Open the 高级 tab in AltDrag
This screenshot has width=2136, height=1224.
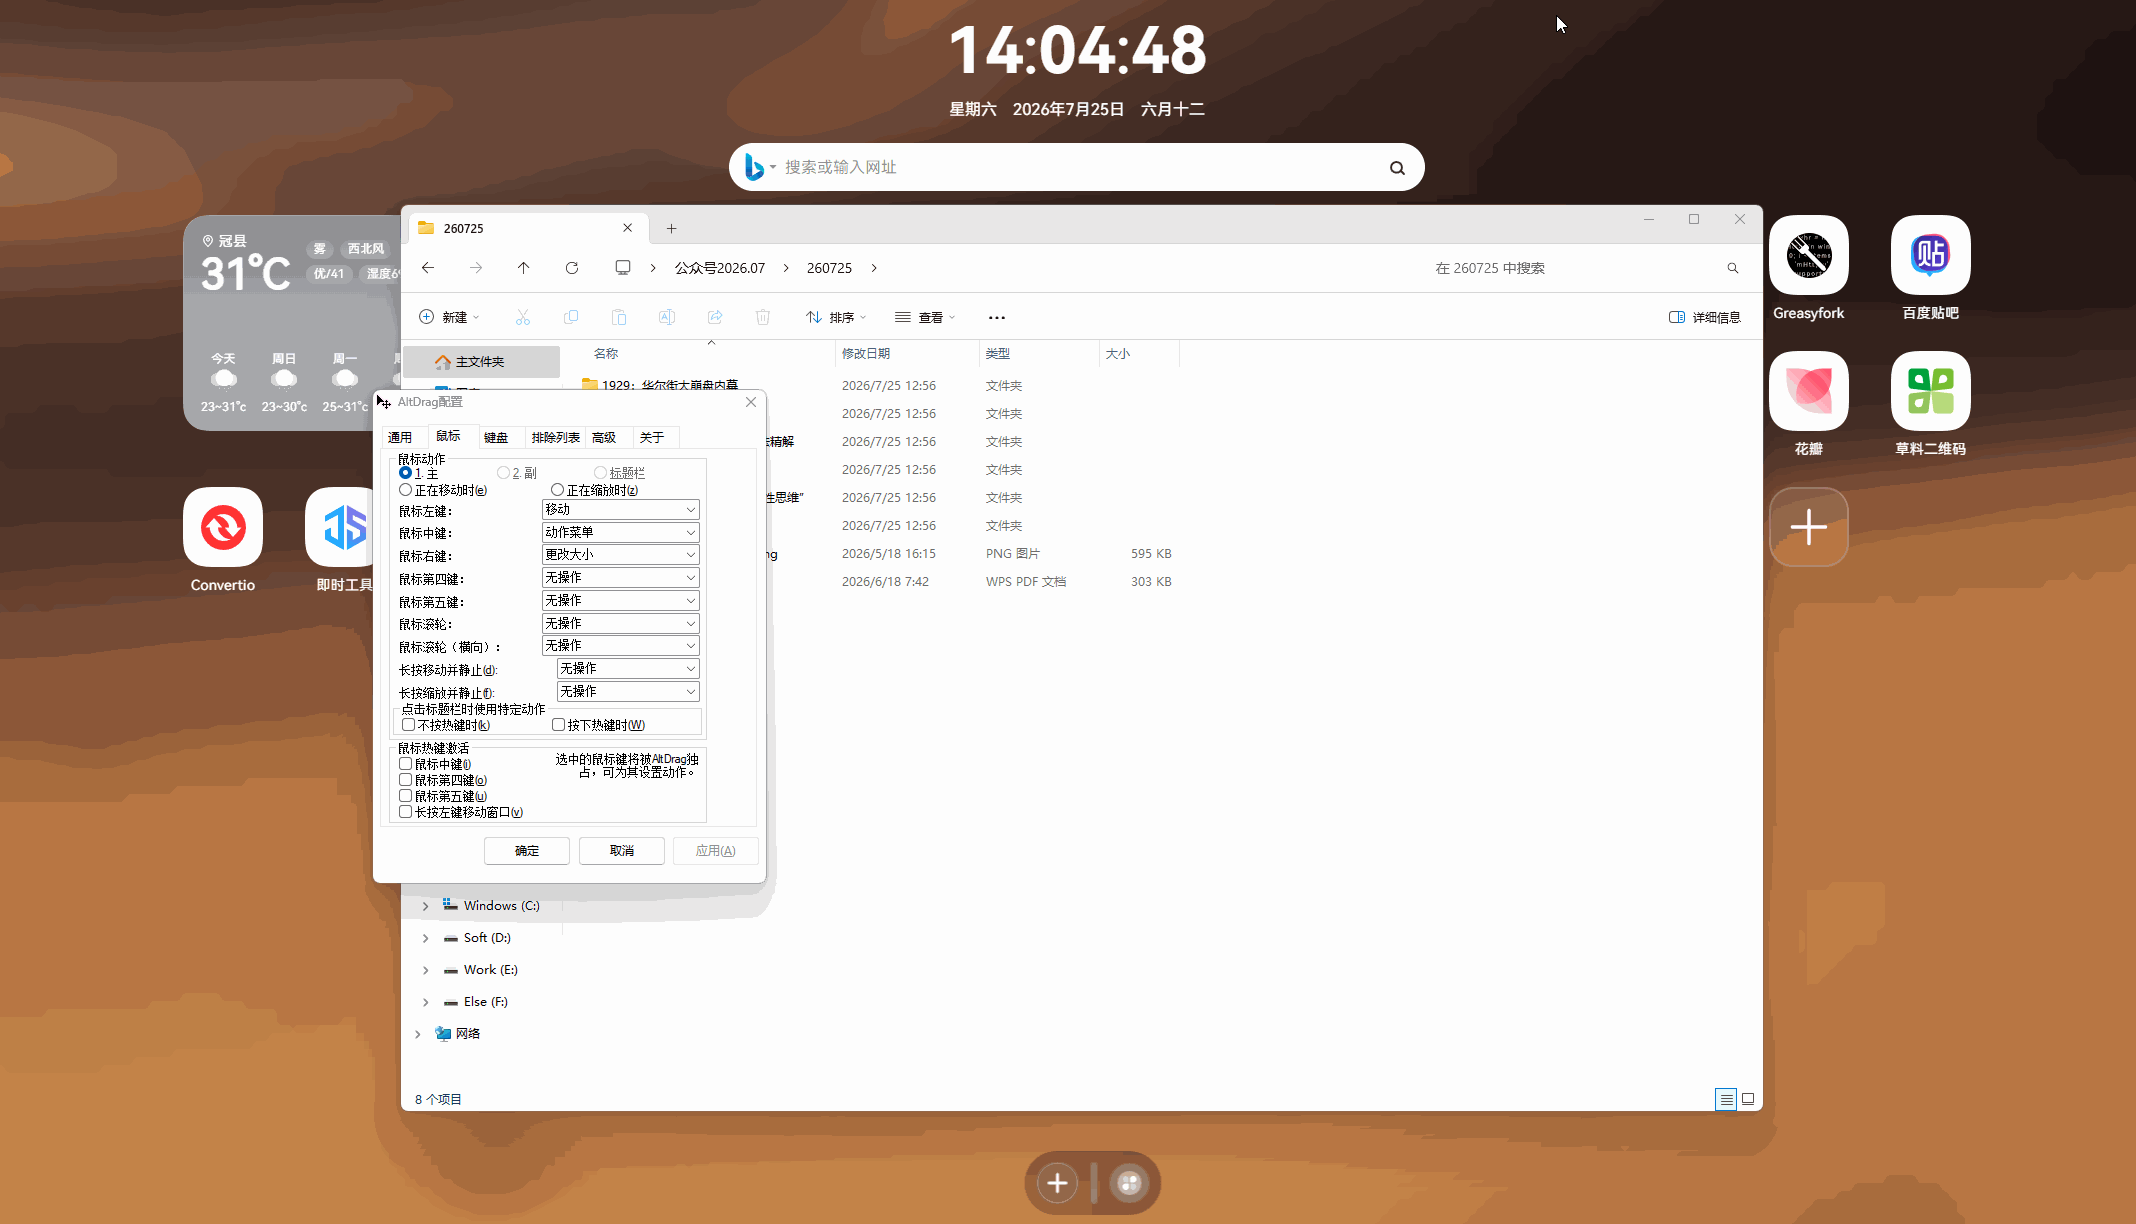tap(604, 438)
